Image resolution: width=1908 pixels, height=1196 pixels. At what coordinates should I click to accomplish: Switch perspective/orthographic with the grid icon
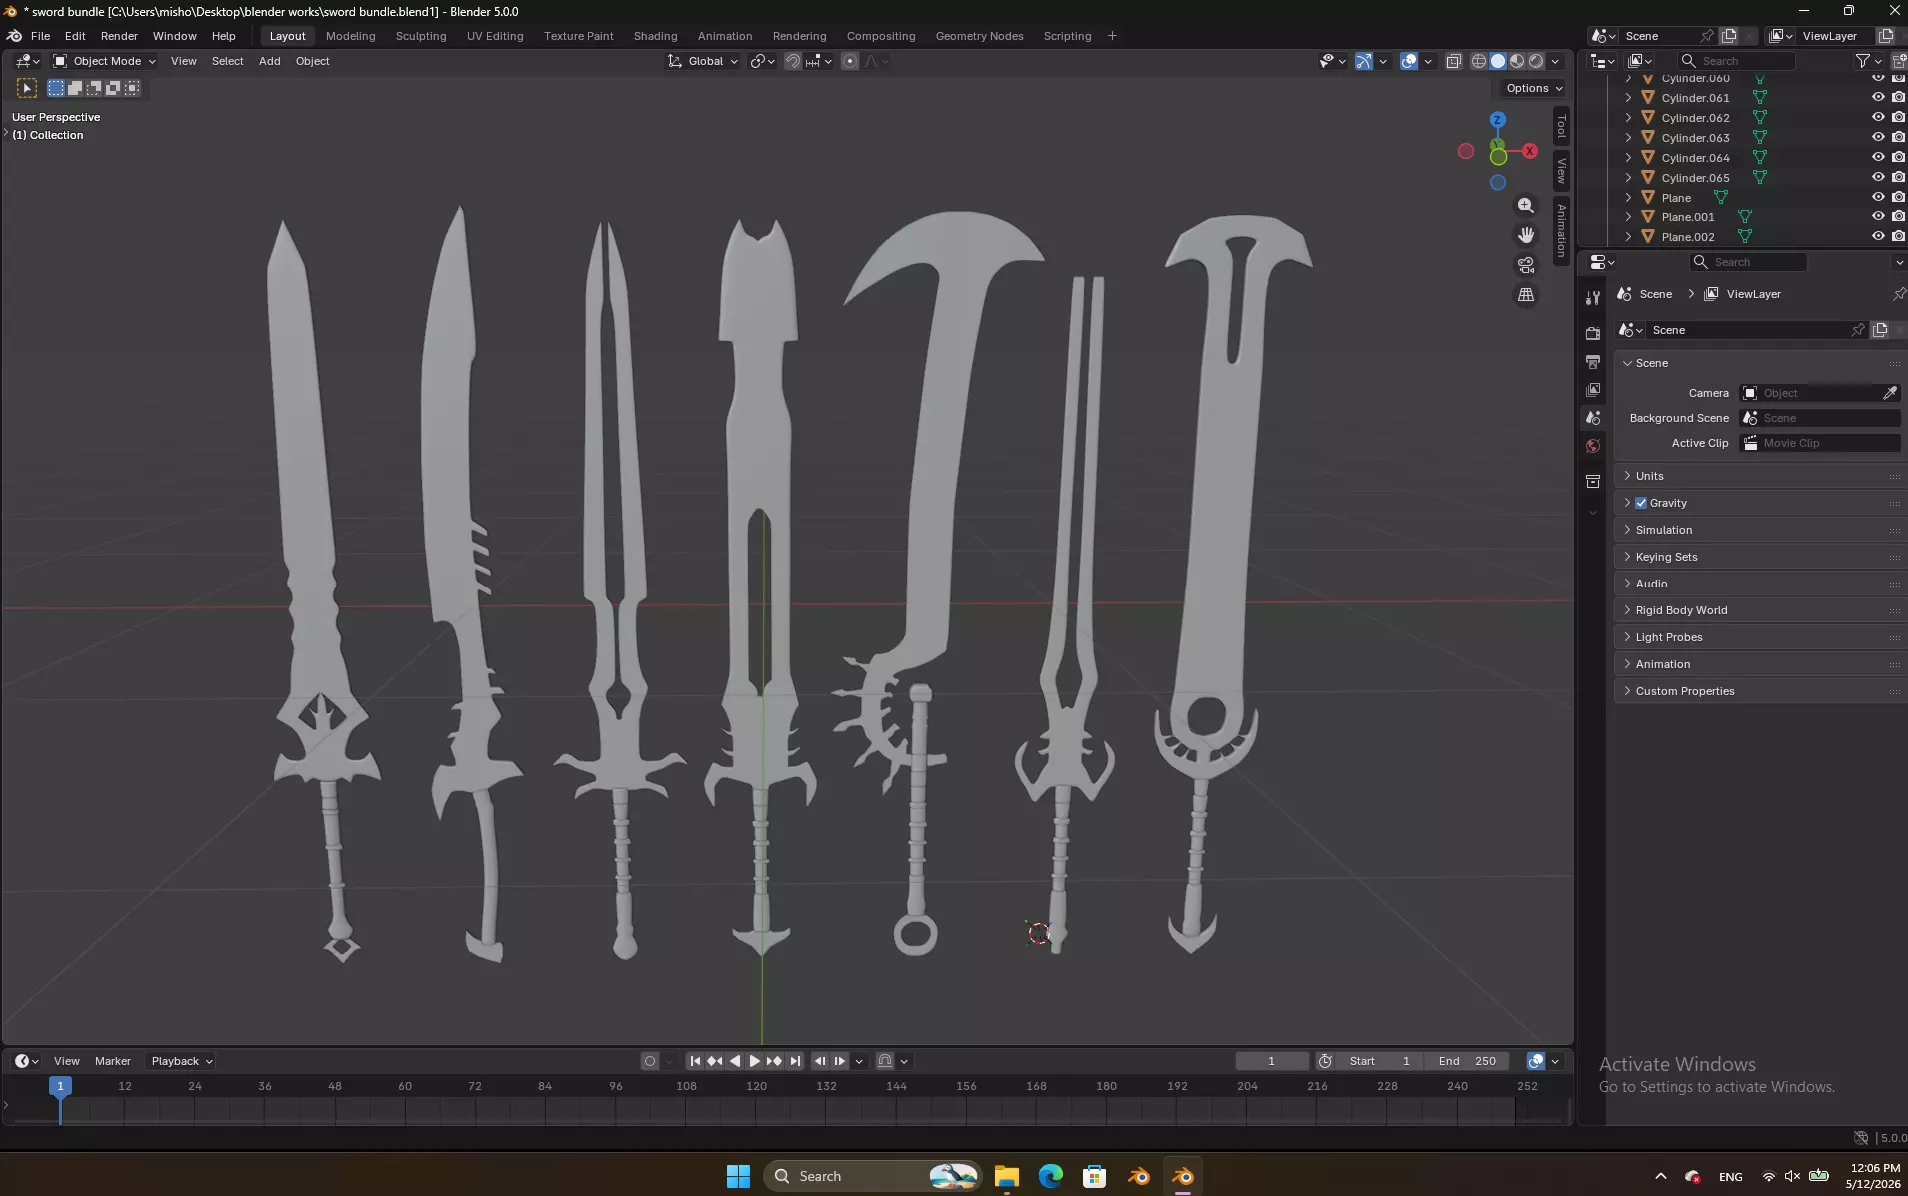[x=1525, y=295]
